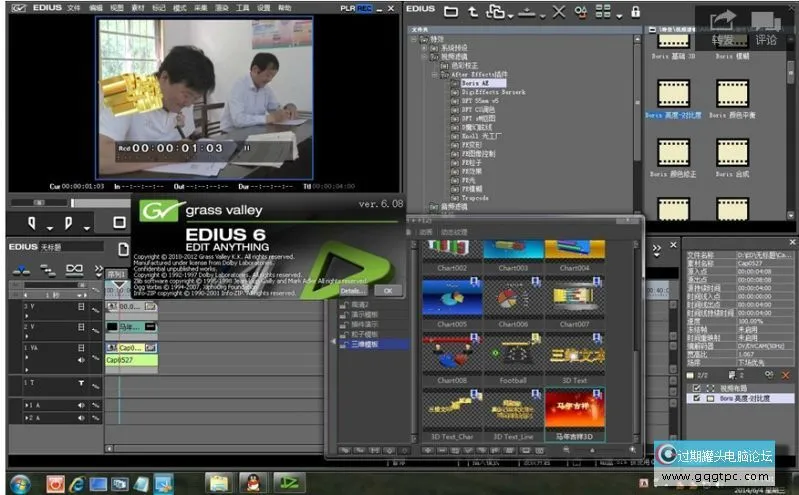Image resolution: width=799 pixels, height=495 pixels.
Task: Click the search magnifier icon in the bin toolbar
Action: pyautogui.click(x=581, y=12)
